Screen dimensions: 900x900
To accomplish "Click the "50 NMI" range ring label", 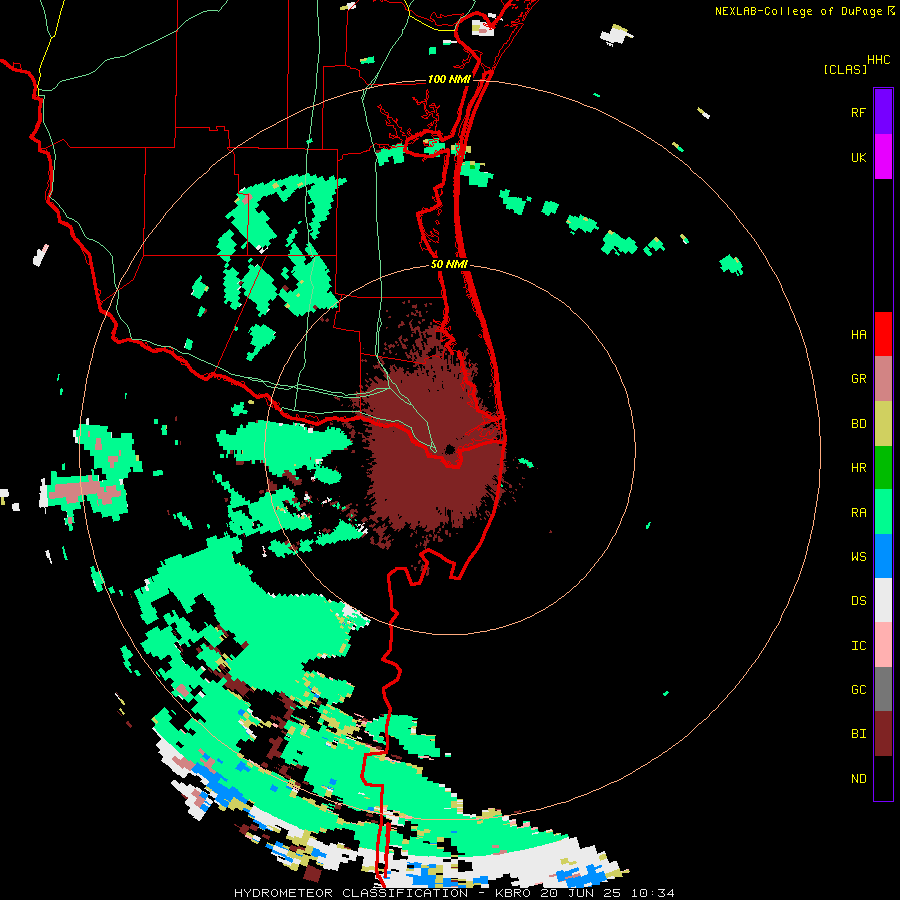I will click(449, 265).
